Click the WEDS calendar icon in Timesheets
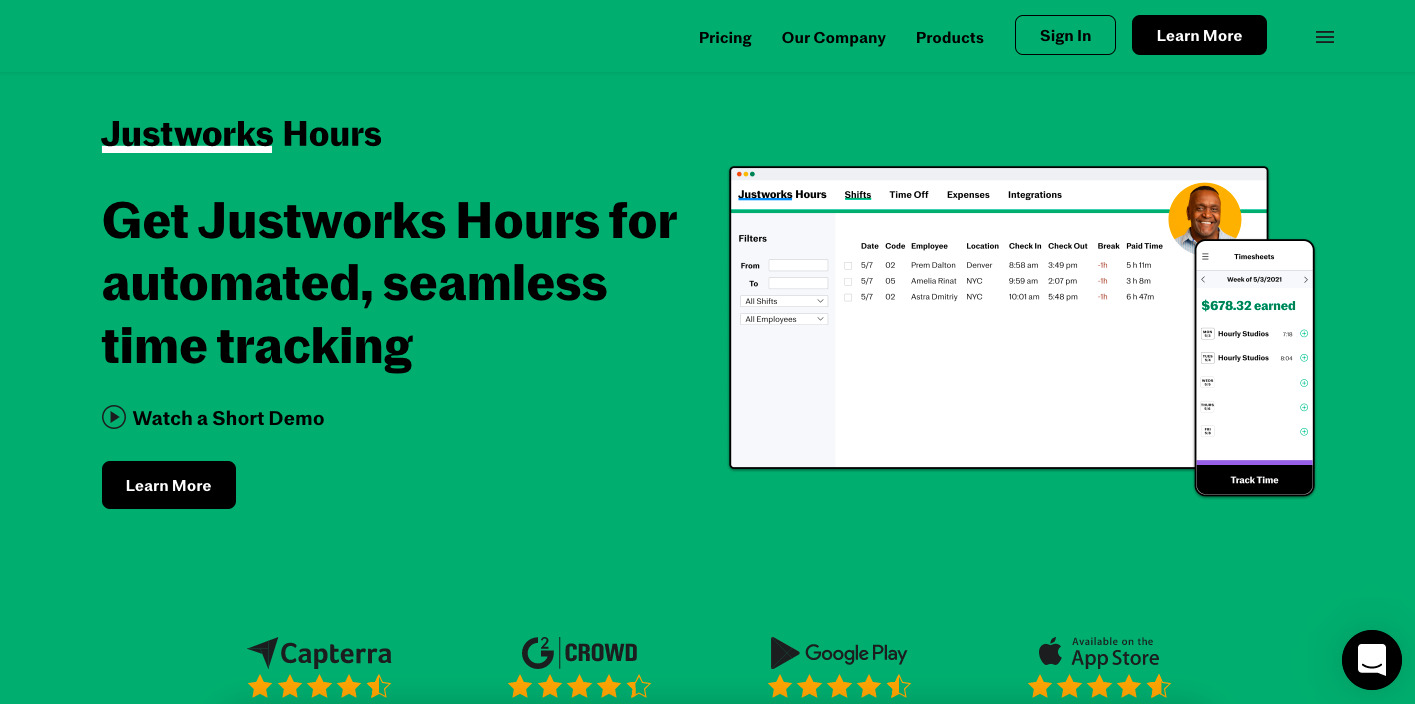This screenshot has height=704, width=1415. 1207,382
